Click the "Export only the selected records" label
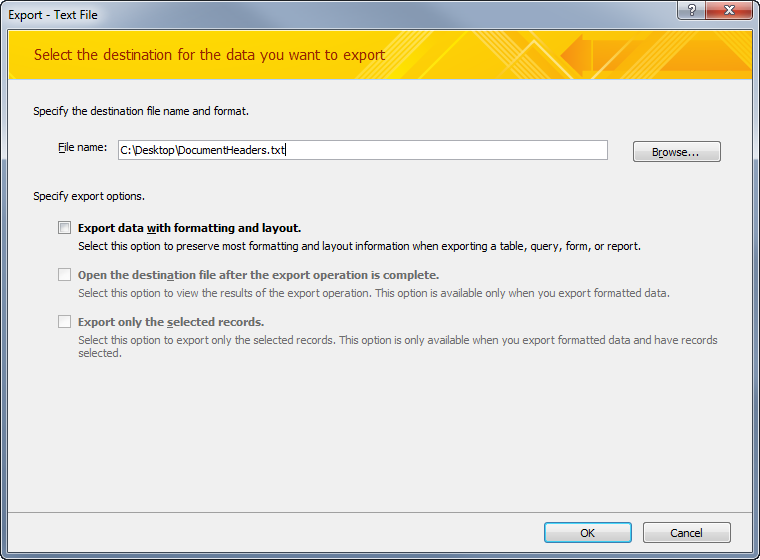The image size is (760, 560). point(171,322)
